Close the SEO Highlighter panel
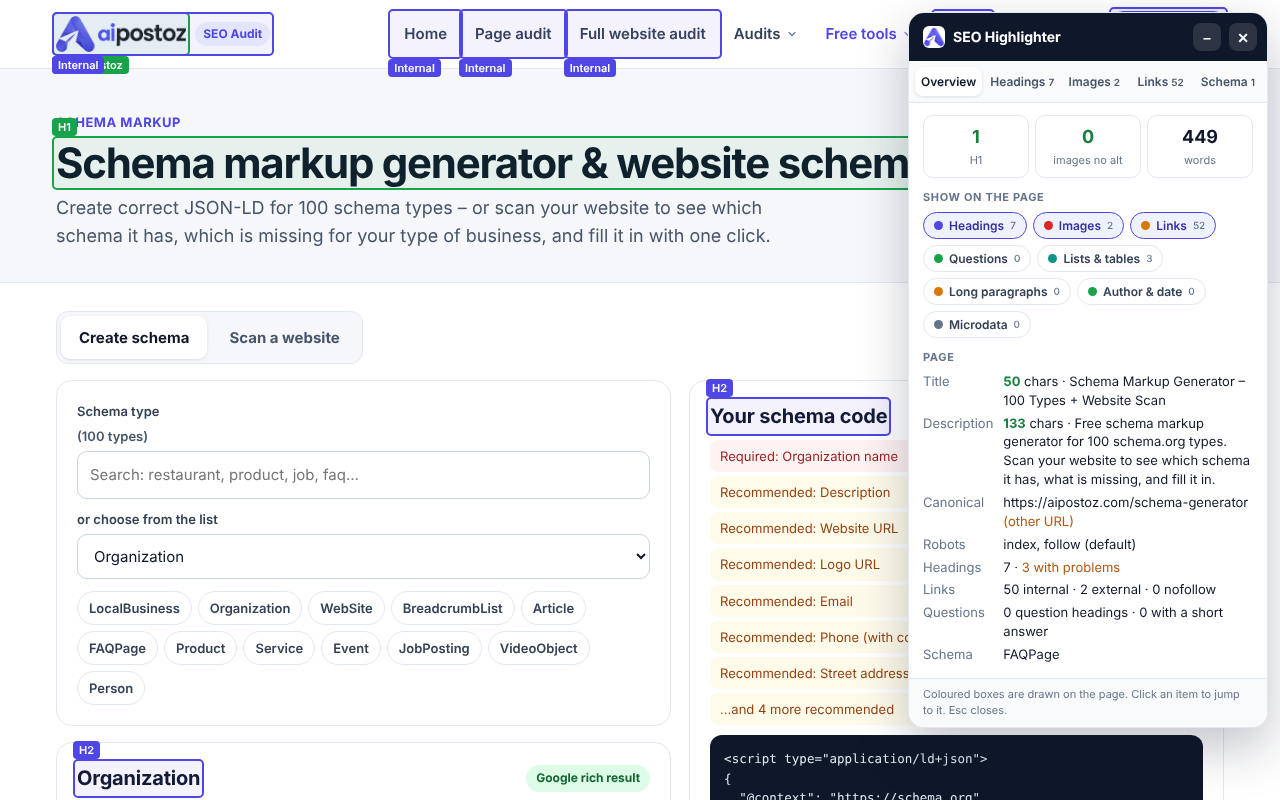The height and width of the screenshot is (800, 1280). (1243, 38)
